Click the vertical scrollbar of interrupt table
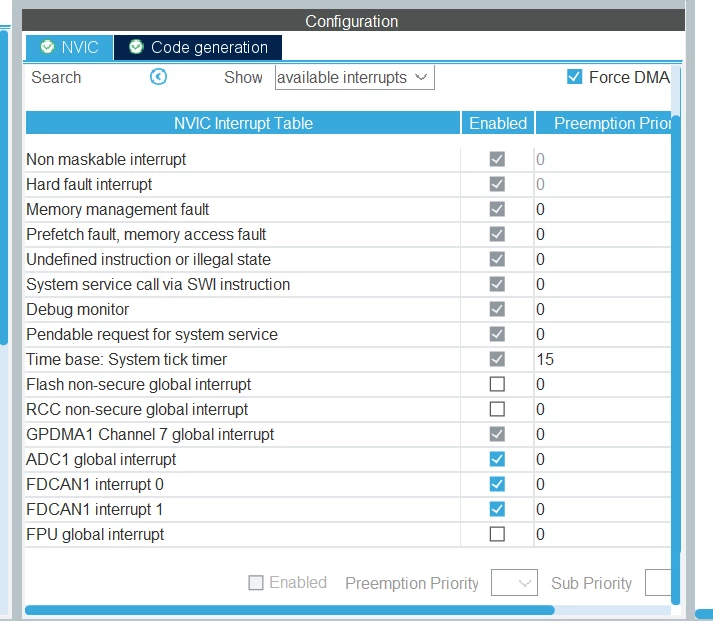 [x=675, y=359]
